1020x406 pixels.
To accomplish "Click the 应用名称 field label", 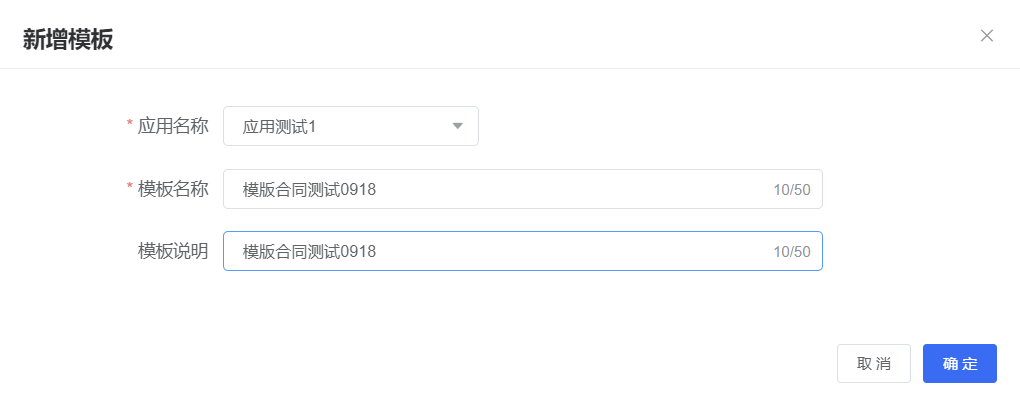I will click(173, 126).
